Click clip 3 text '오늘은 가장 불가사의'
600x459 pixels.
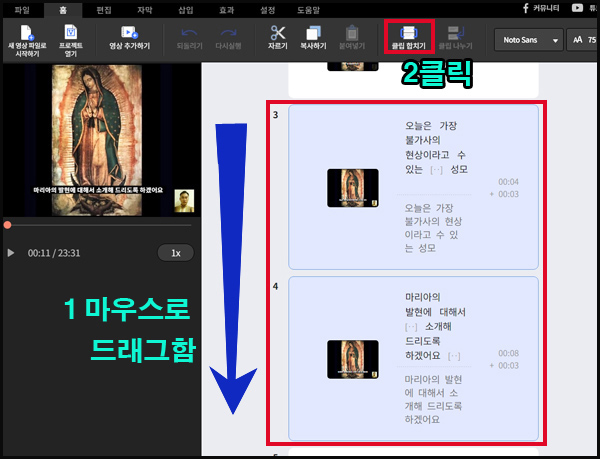(431, 133)
